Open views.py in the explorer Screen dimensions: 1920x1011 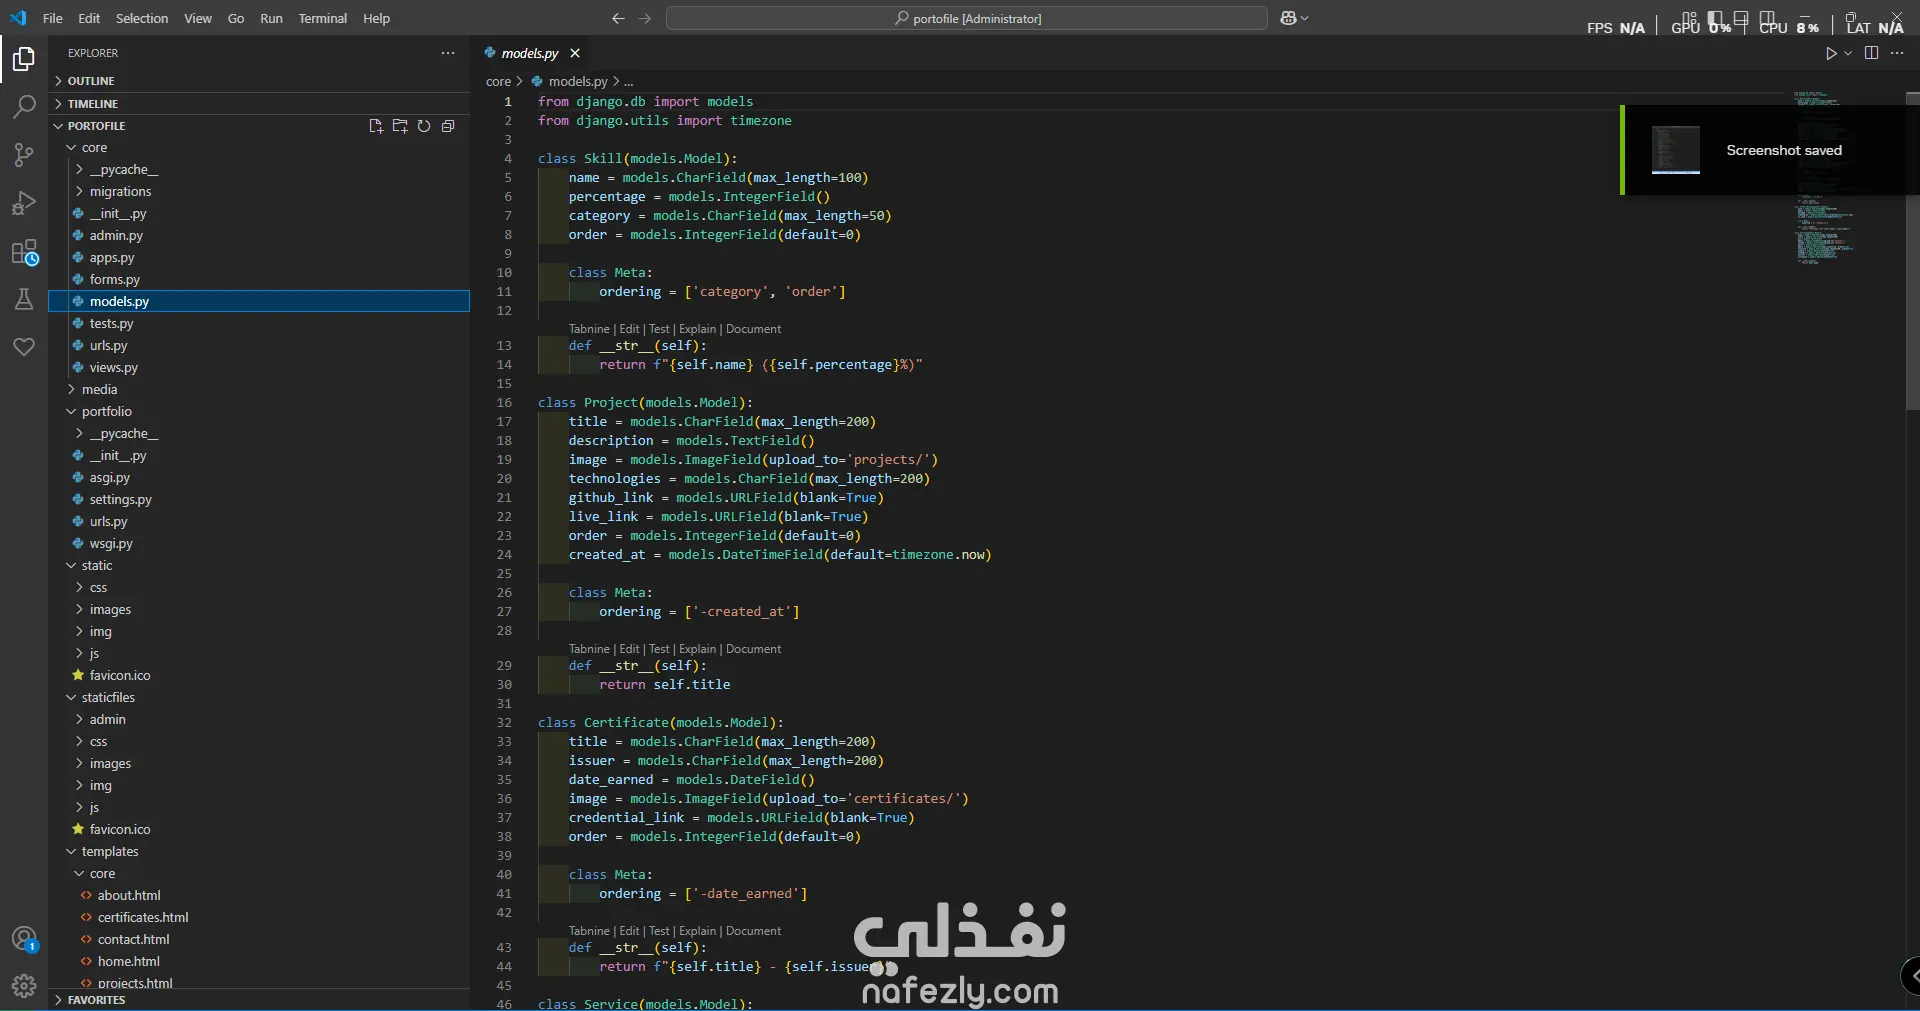pos(114,368)
